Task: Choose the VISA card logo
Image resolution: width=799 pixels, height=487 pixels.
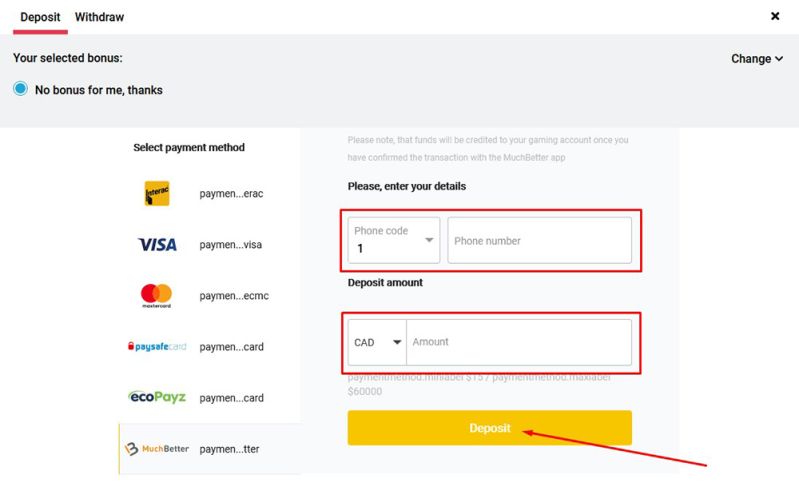Action: 157,244
